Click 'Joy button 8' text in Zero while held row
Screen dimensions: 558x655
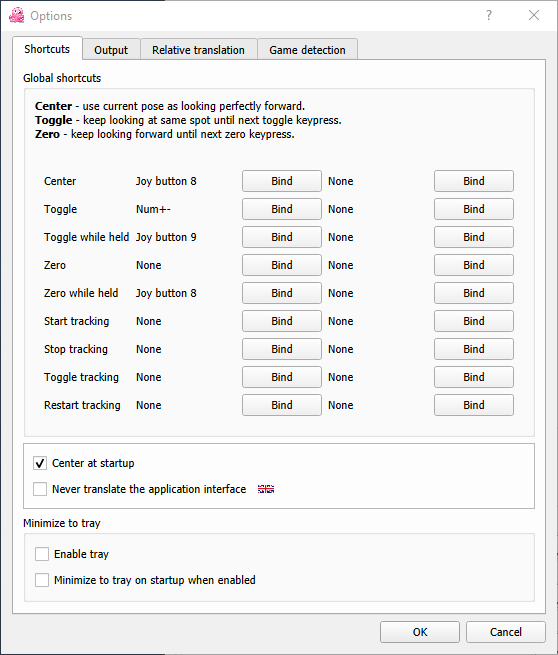coord(166,293)
